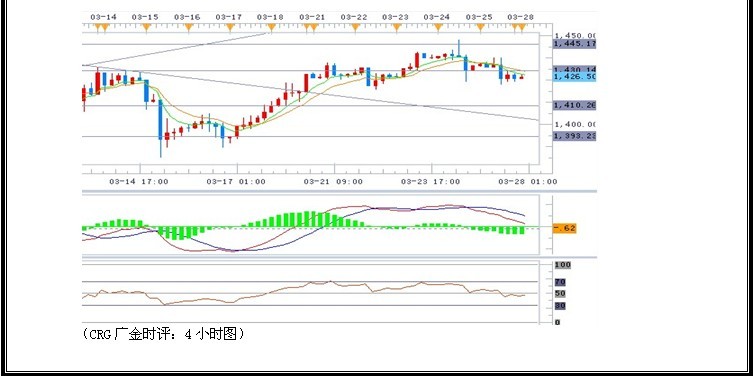Click the '03-28 01:00' time axis label
This screenshot has height=376, width=753.
[528, 182]
